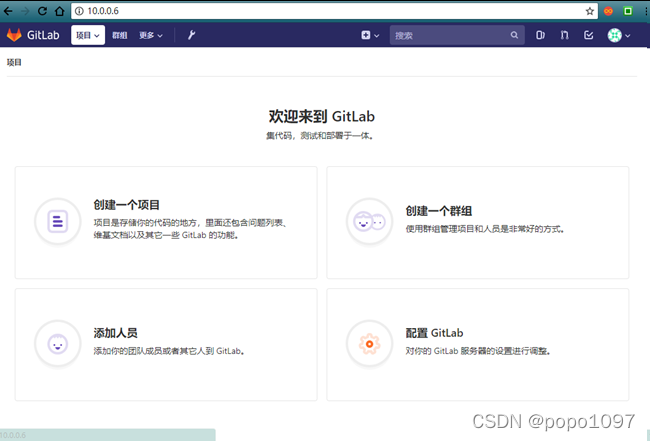650x441 pixels.
Task: Click the group faces icon
Action: pyautogui.click(x=369, y=221)
